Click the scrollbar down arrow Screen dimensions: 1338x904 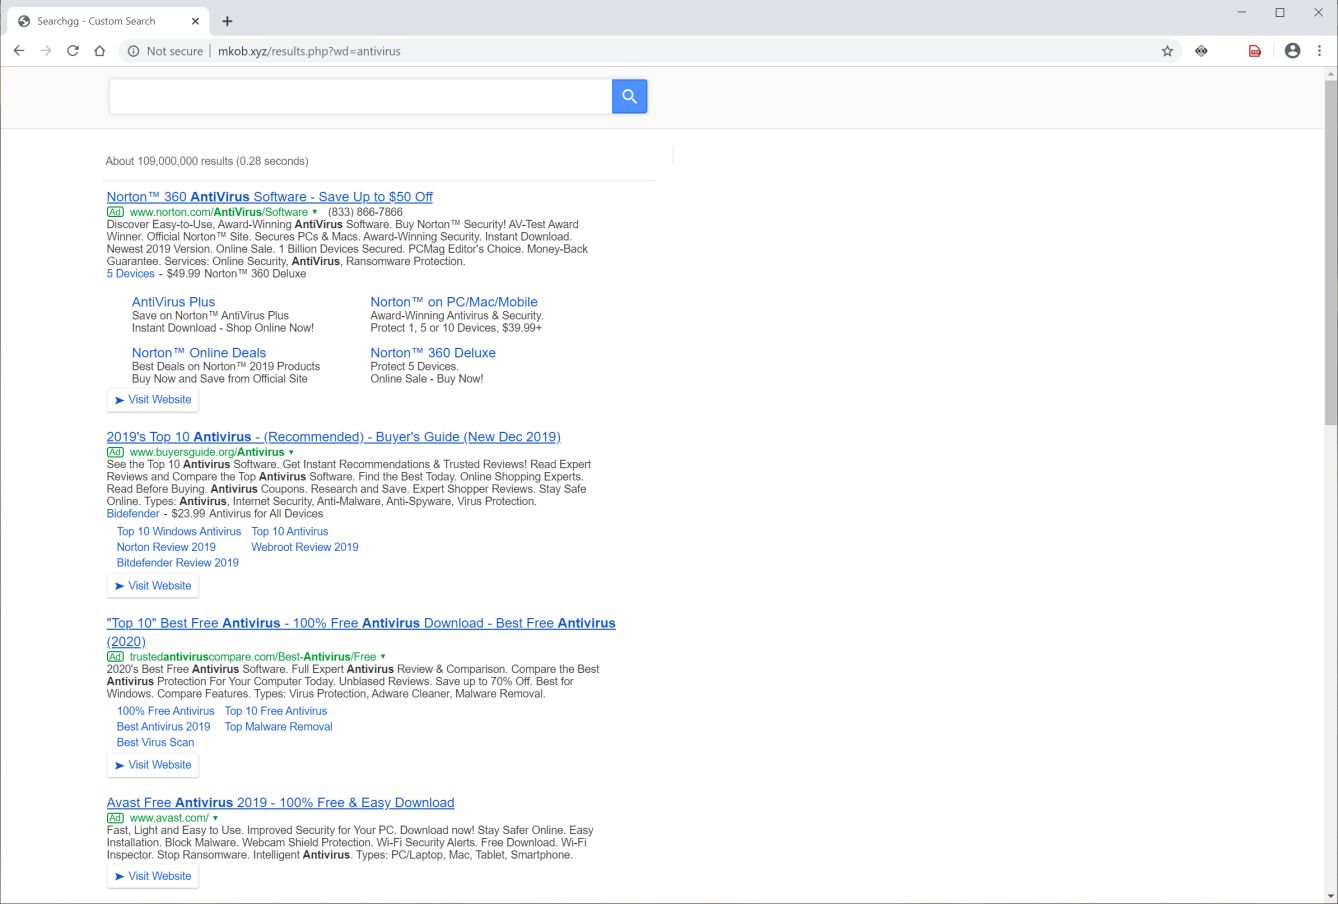click(1330, 896)
